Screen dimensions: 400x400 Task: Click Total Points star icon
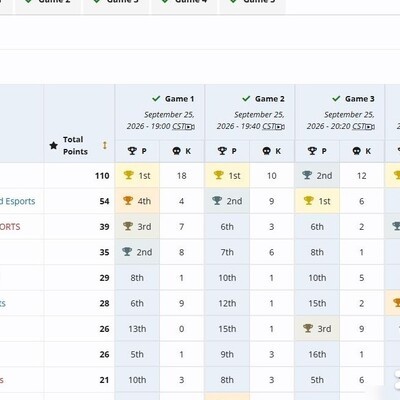point(54,145)
